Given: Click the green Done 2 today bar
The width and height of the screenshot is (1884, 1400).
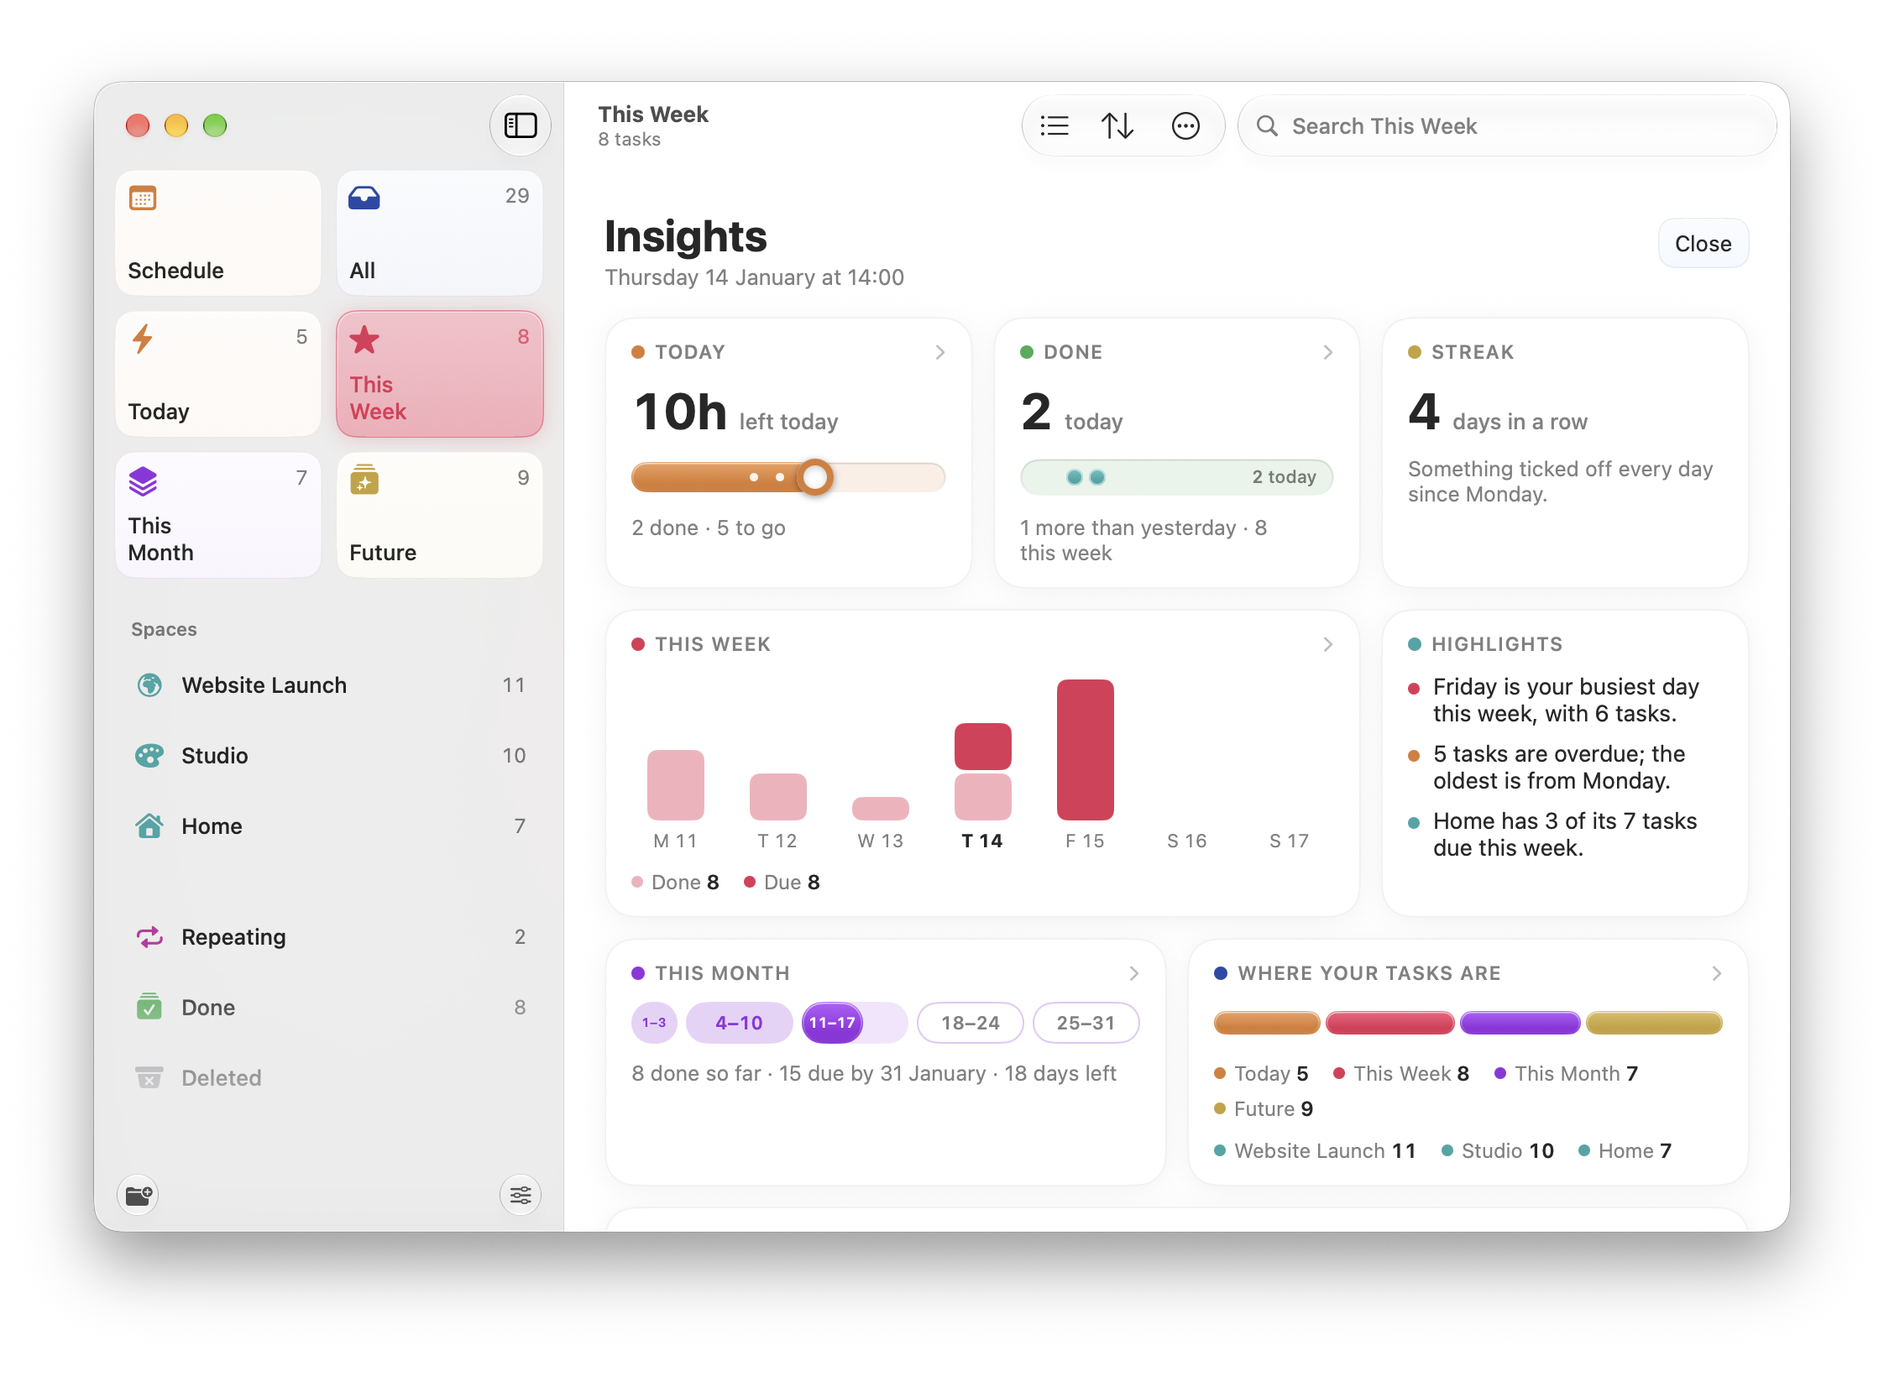Looking at the screenshot, I should 1176,477.
